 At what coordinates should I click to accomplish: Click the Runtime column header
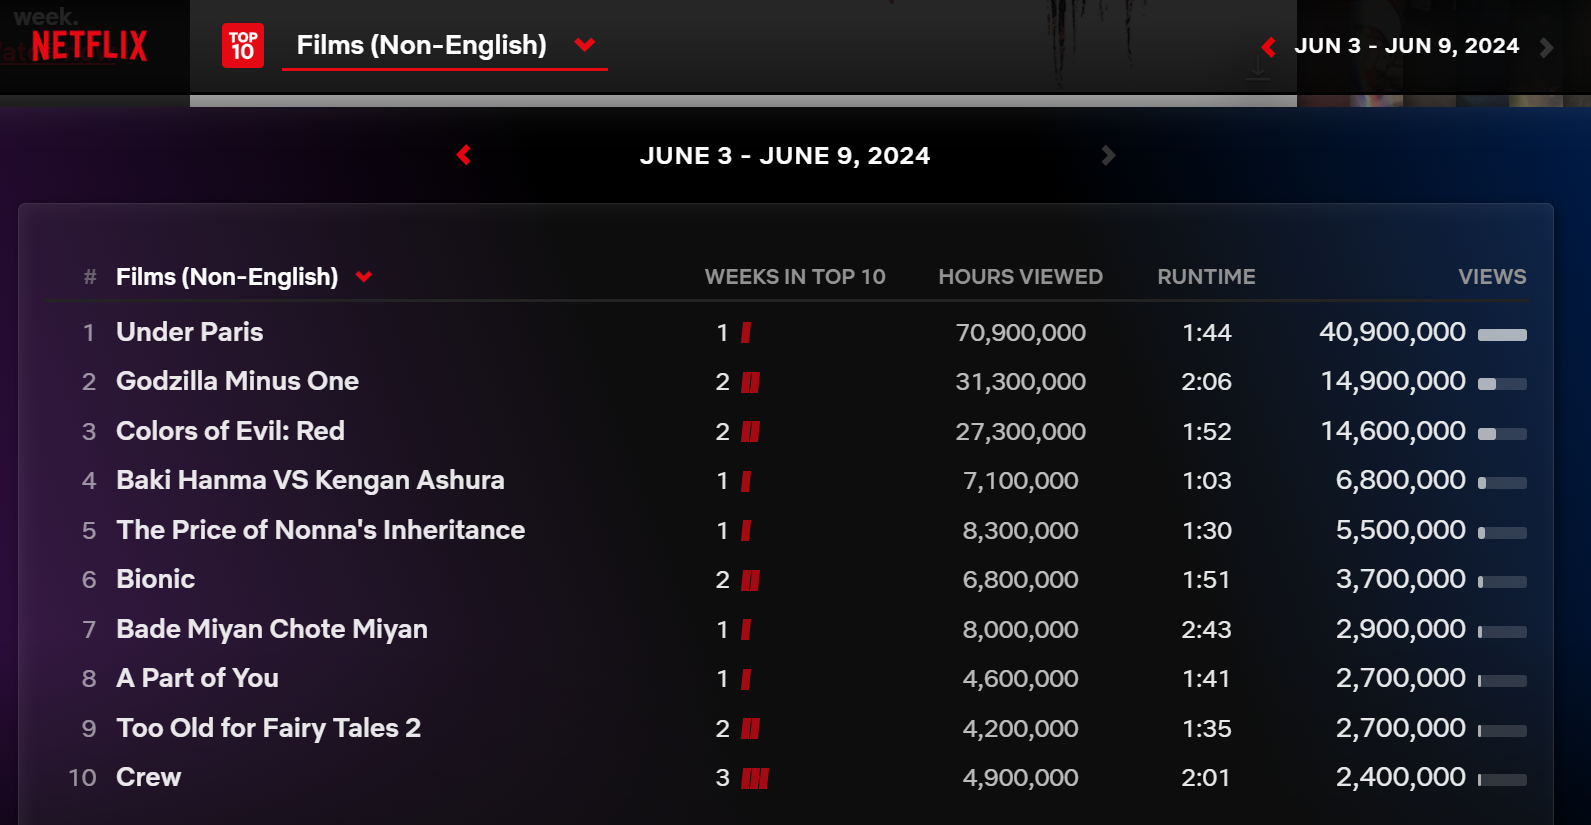[x=1206, y=277]
